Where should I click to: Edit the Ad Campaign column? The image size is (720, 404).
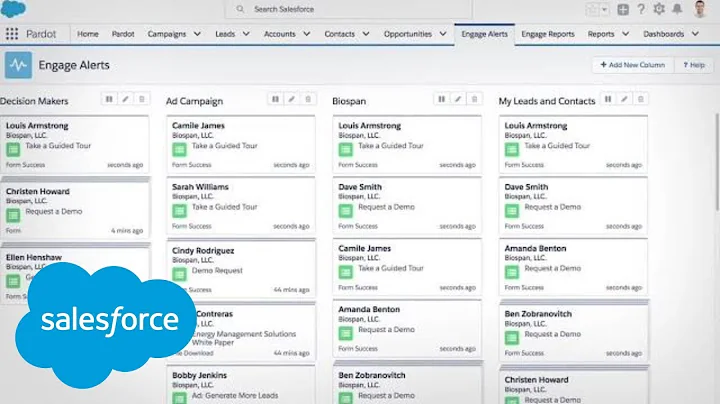coord(292,99)
